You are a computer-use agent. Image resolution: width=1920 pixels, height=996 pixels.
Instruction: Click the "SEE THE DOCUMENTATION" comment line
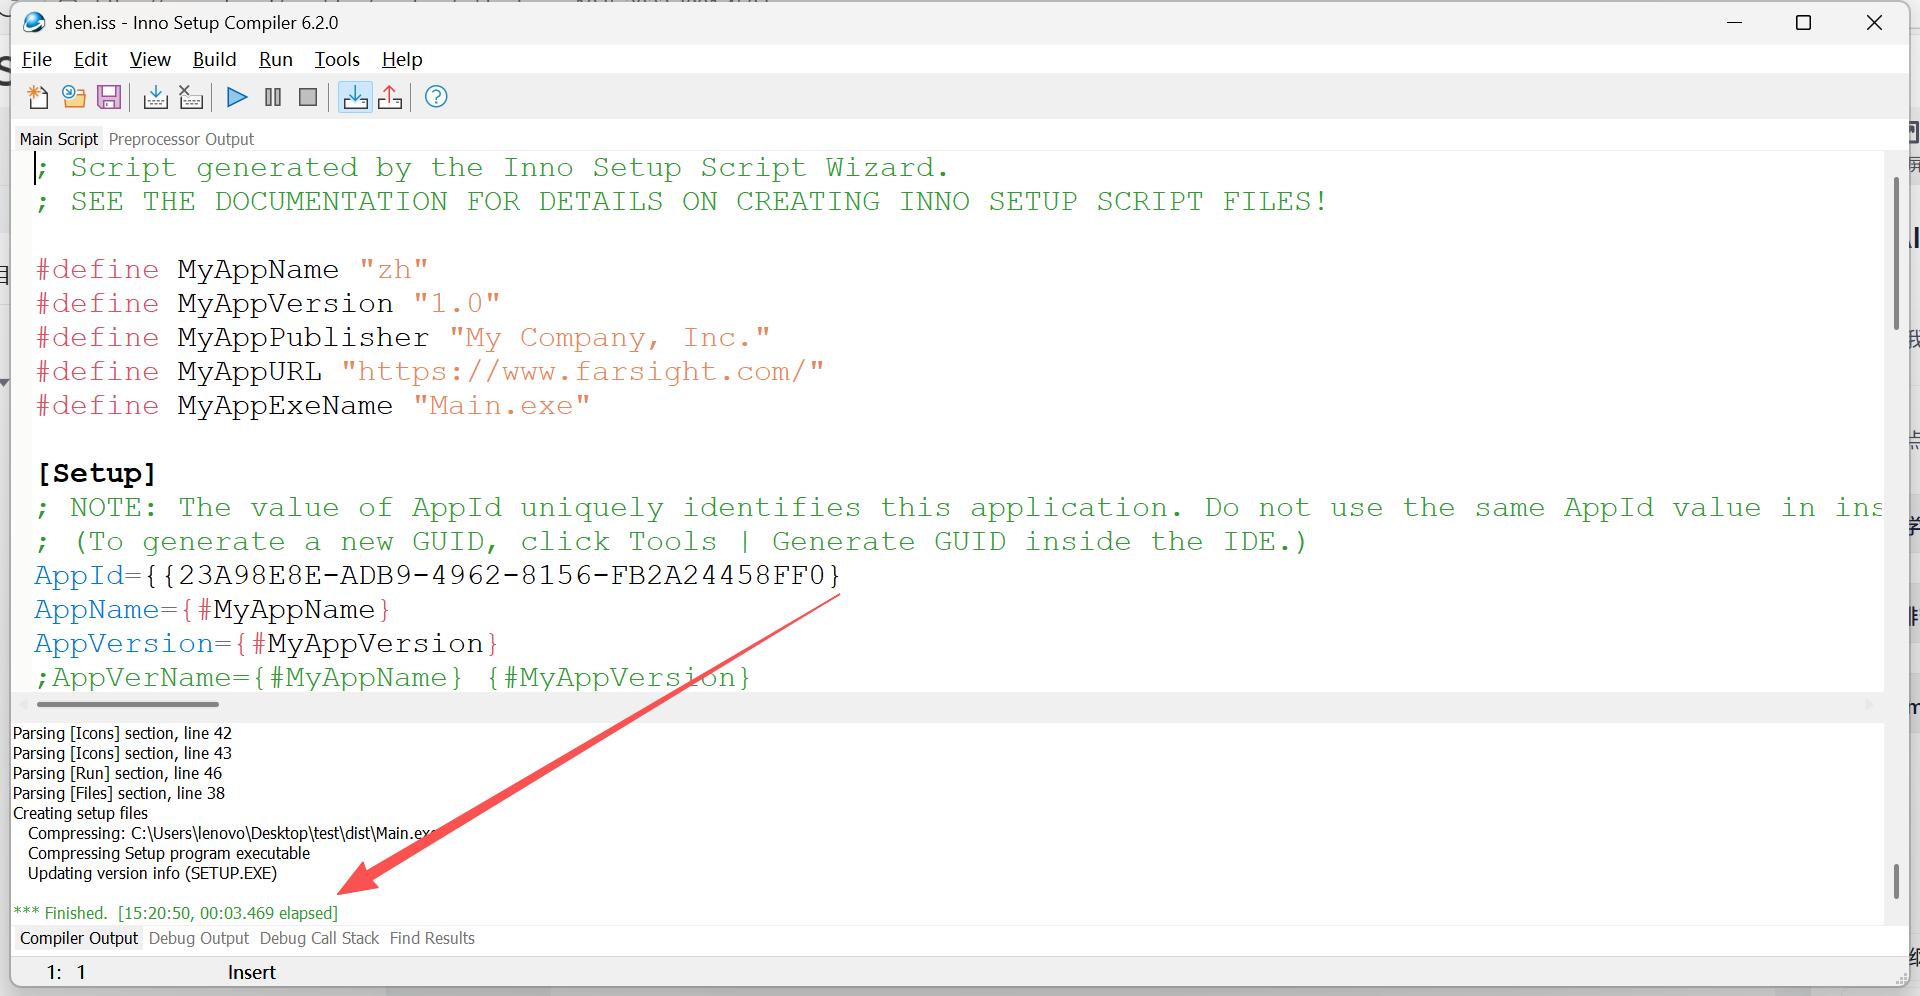click(682, 201)
